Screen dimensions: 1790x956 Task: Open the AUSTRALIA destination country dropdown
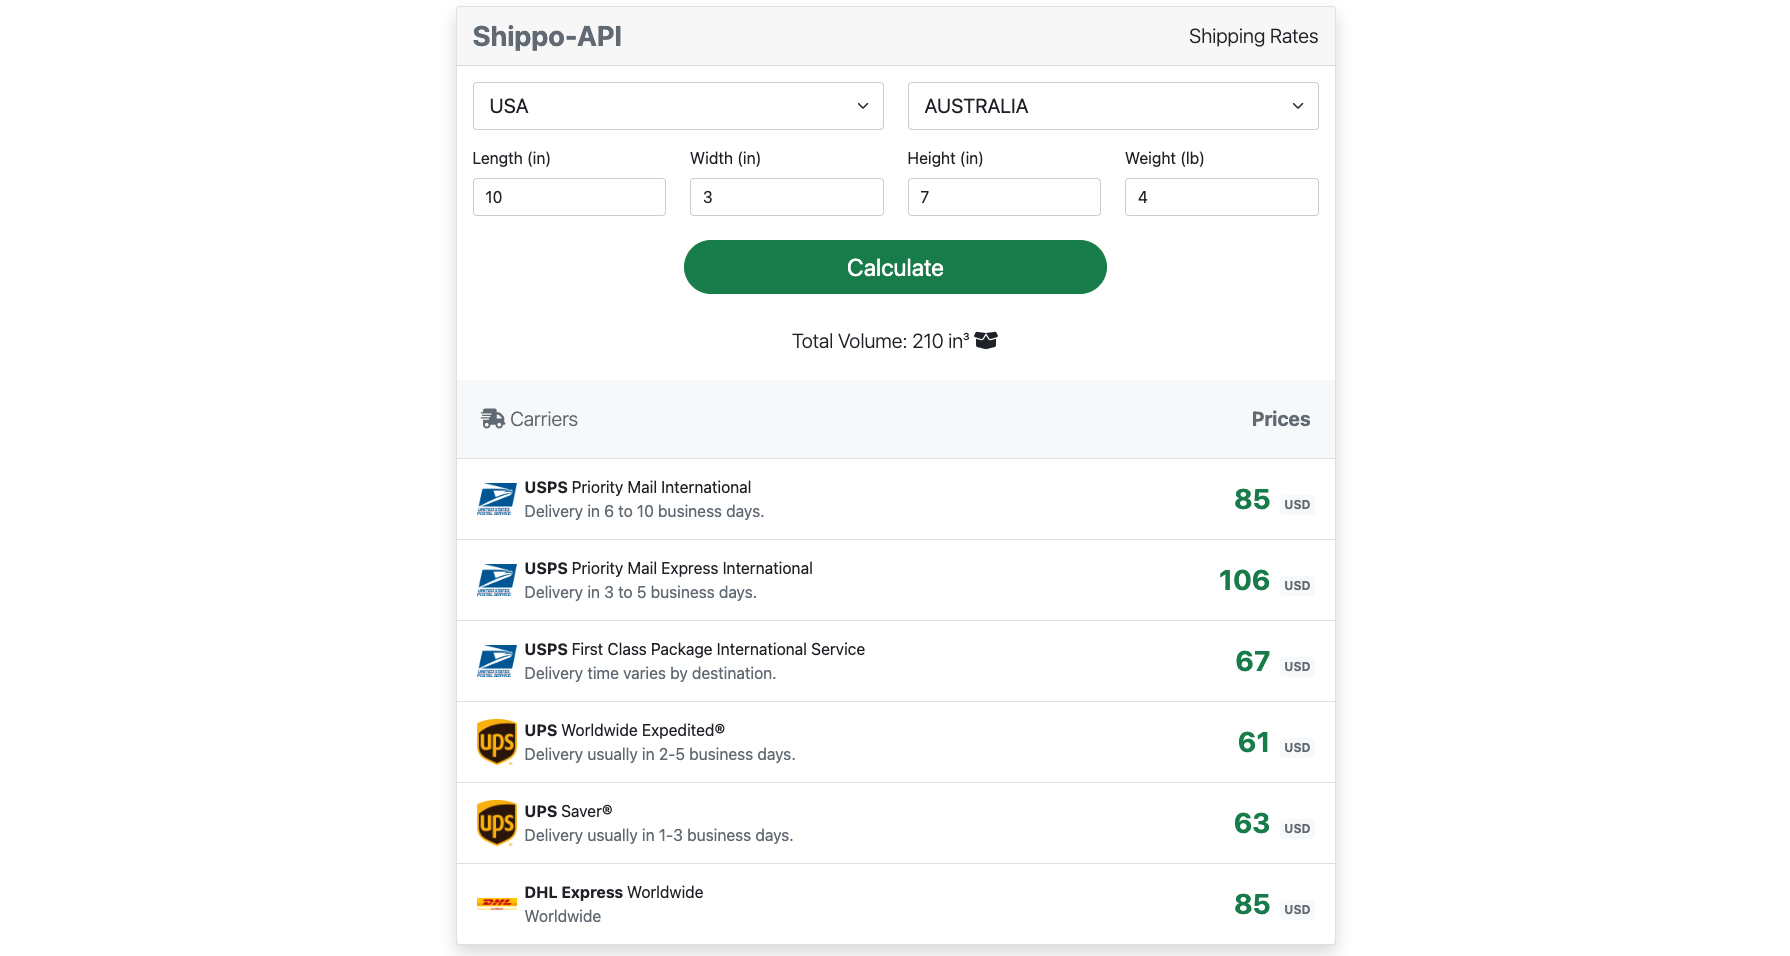(x=1112, y=106)
